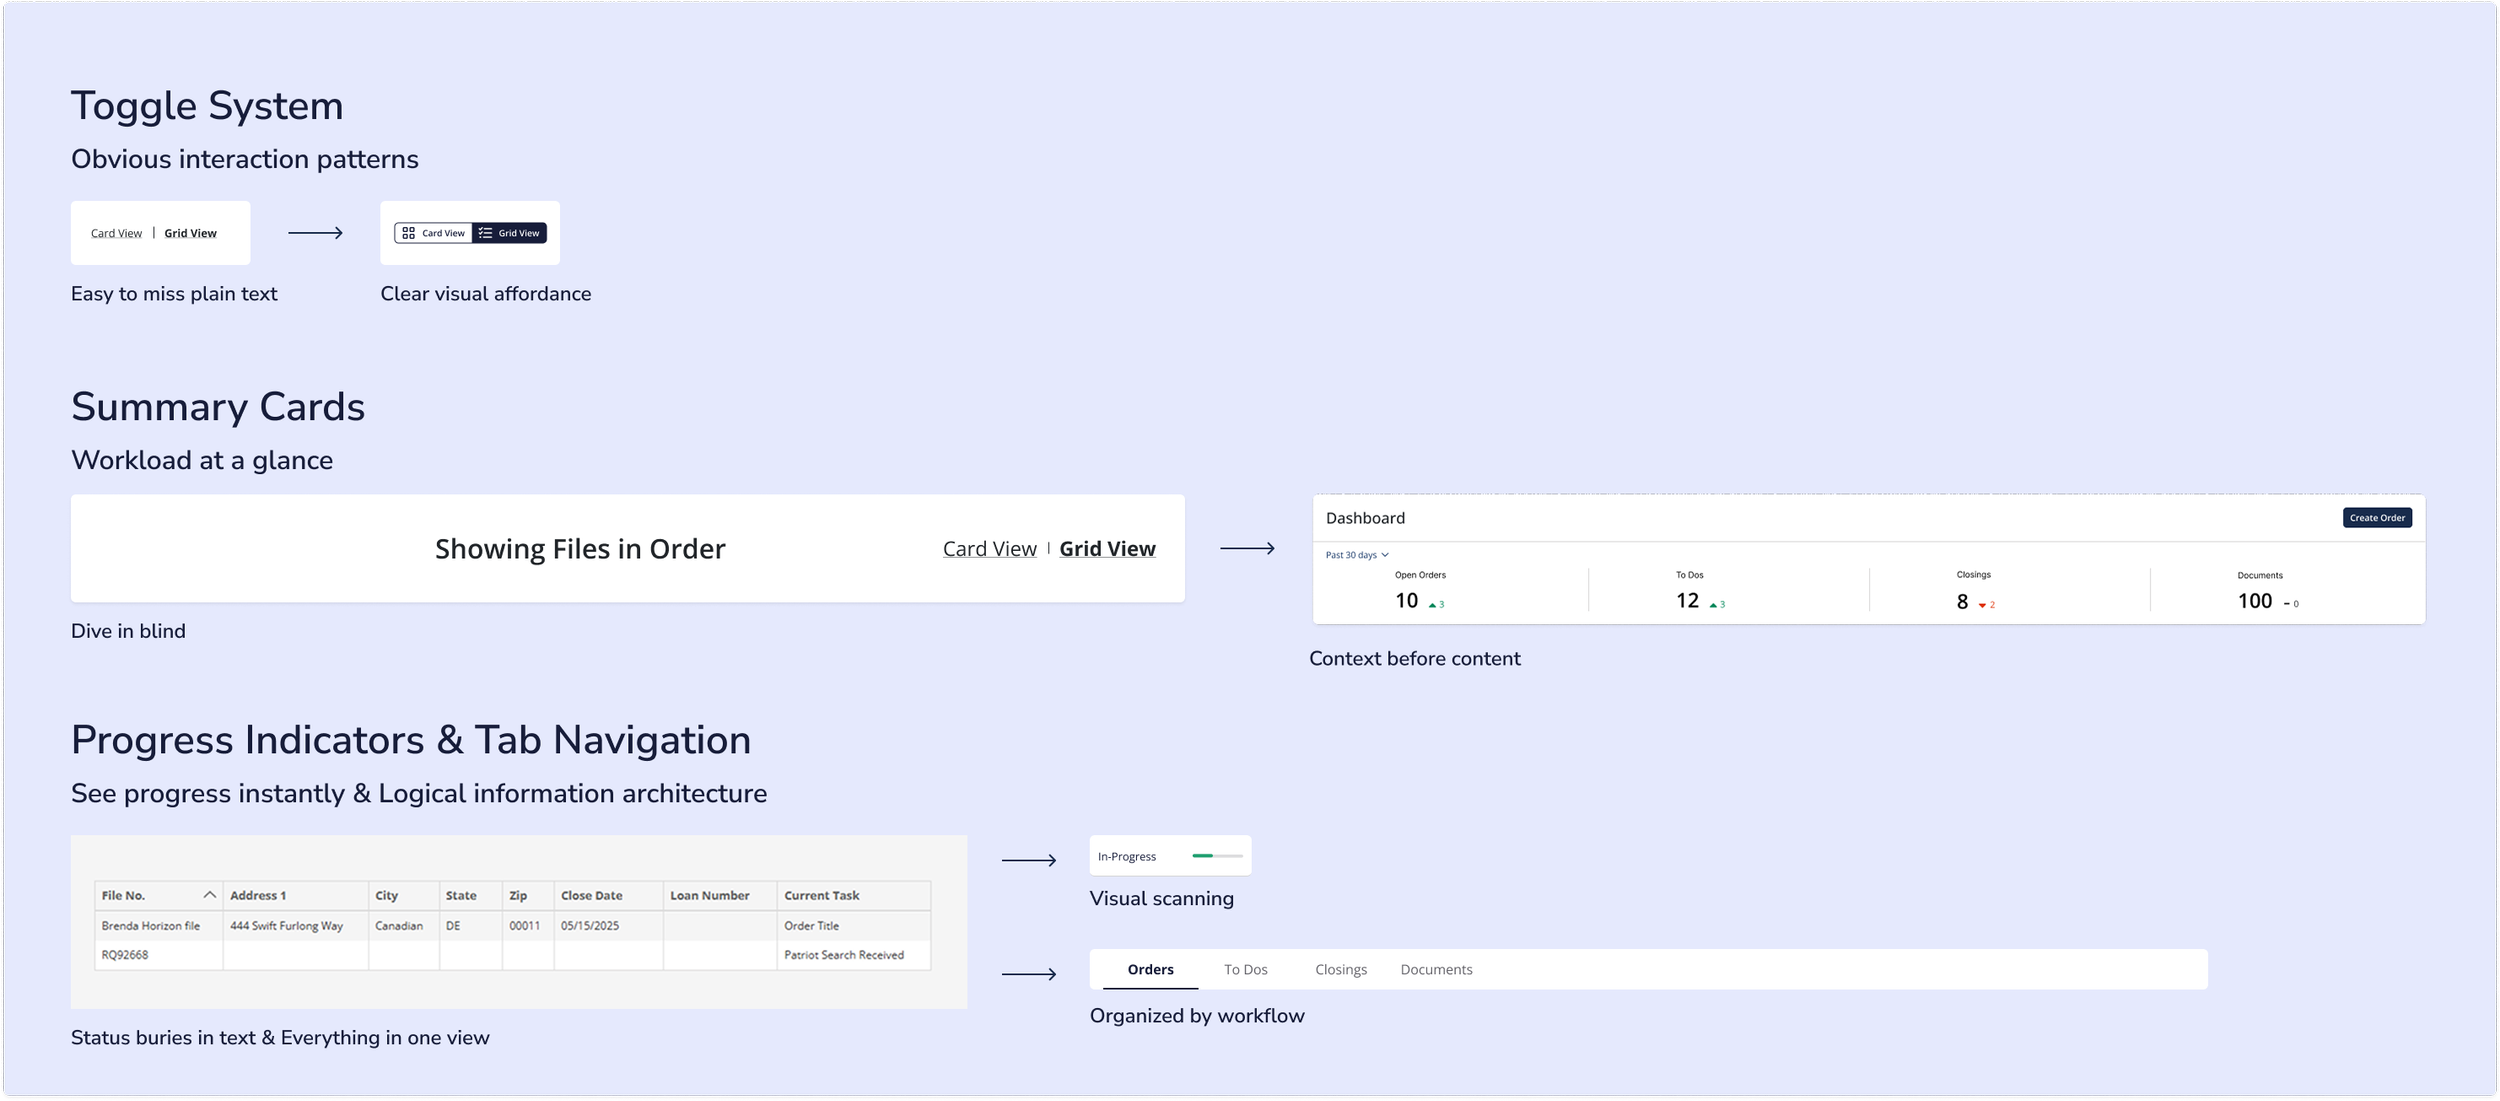Open the Documents tab
Viewport: 2500px width, 1101px height.
tap(1436, 969)
